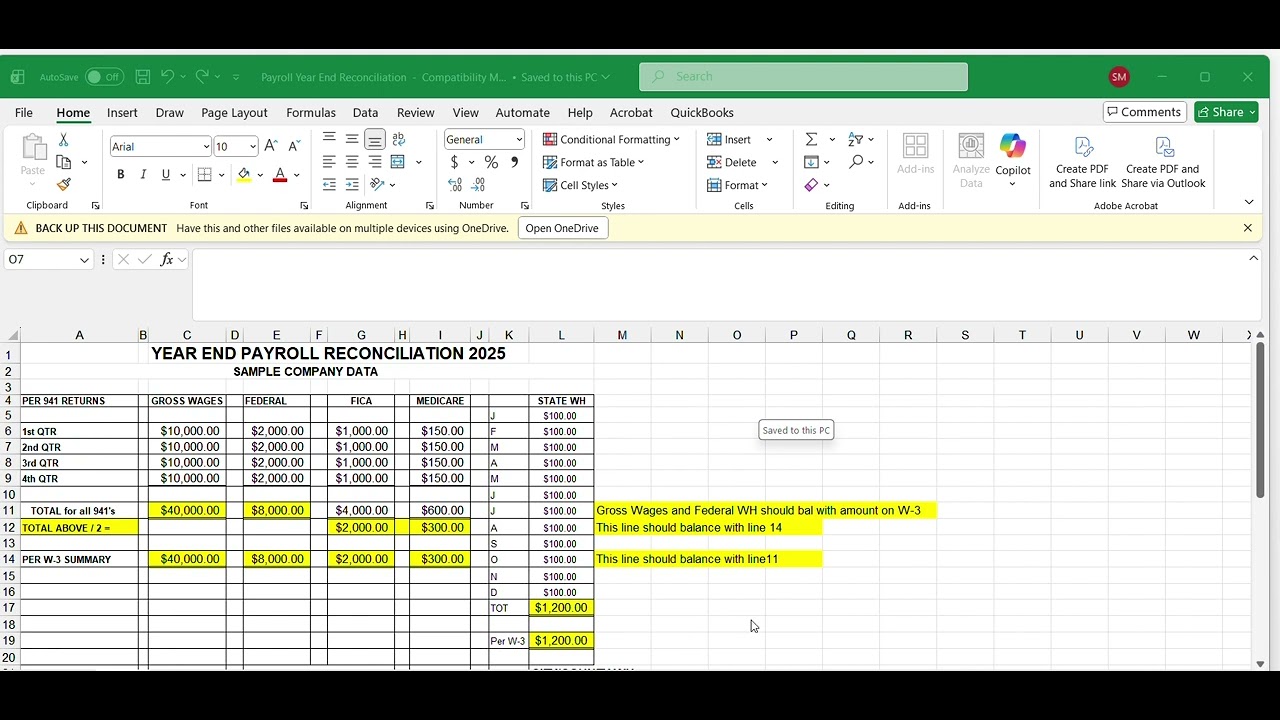
Task: Open the font color dropdown arrow
Action: (296, 175)
